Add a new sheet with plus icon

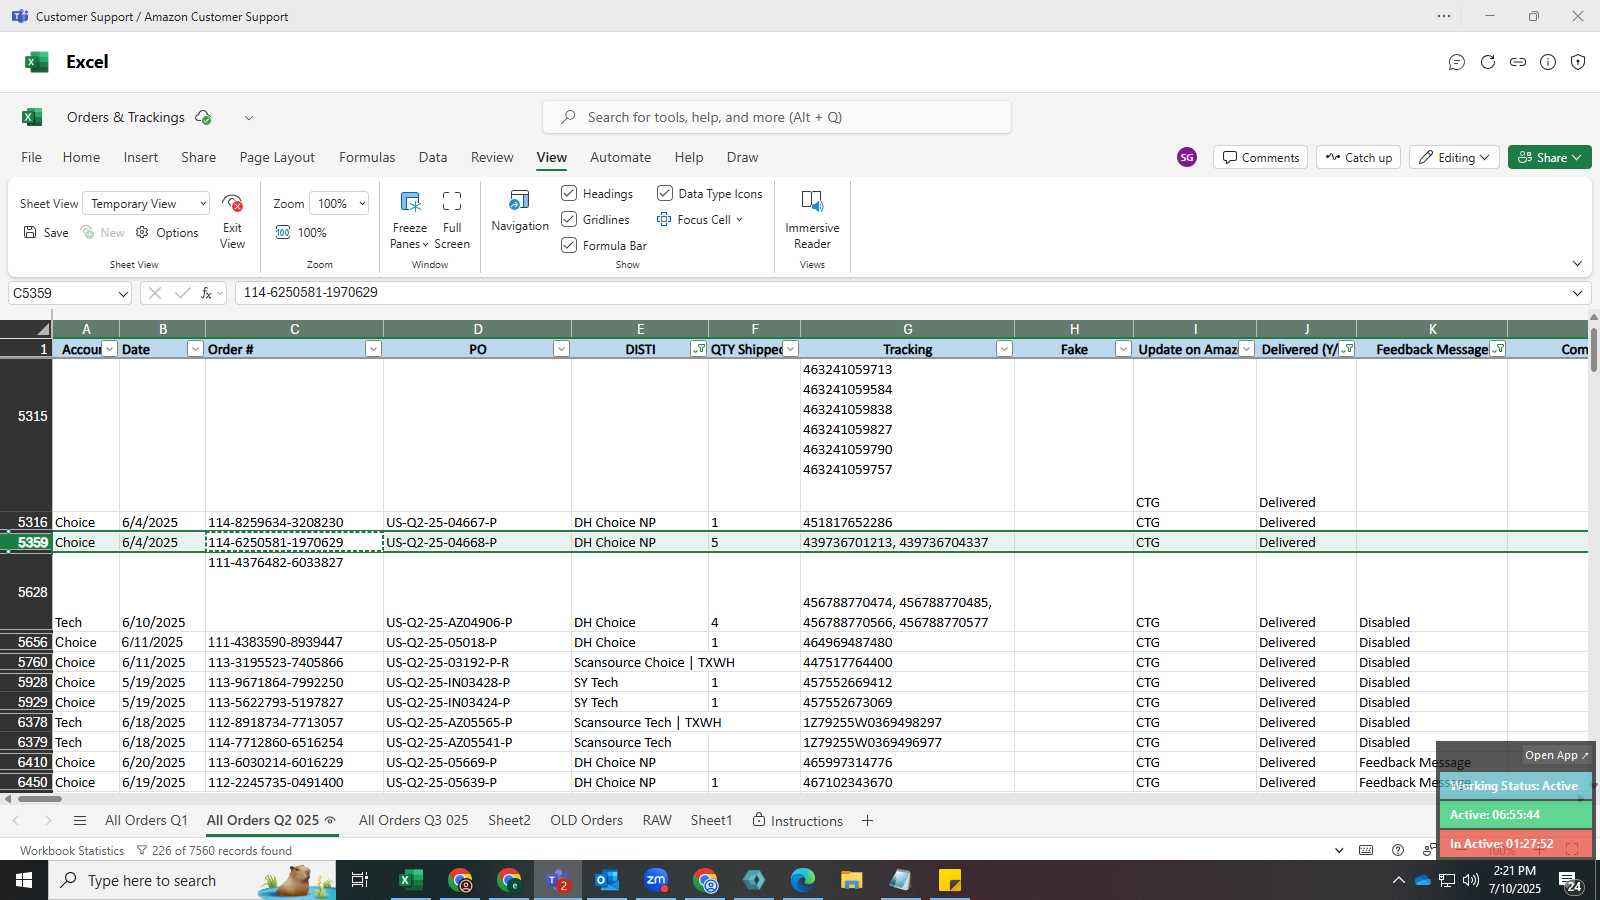pos(867,821)
